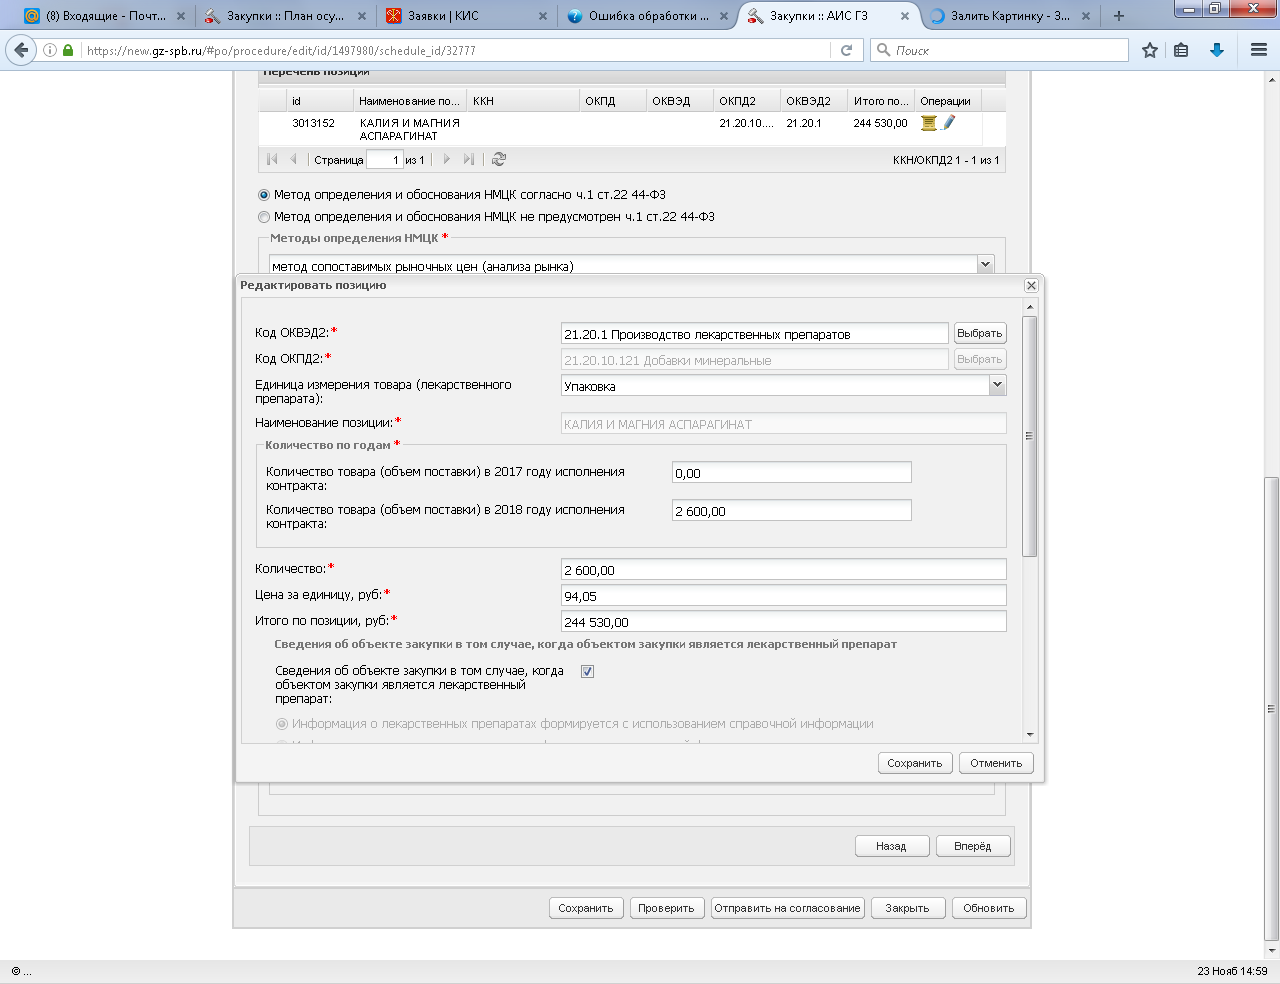Click the magnifier icon in the browser search box
The width and height of the screenshot is (1280, 984).
(x=883, y=50)
